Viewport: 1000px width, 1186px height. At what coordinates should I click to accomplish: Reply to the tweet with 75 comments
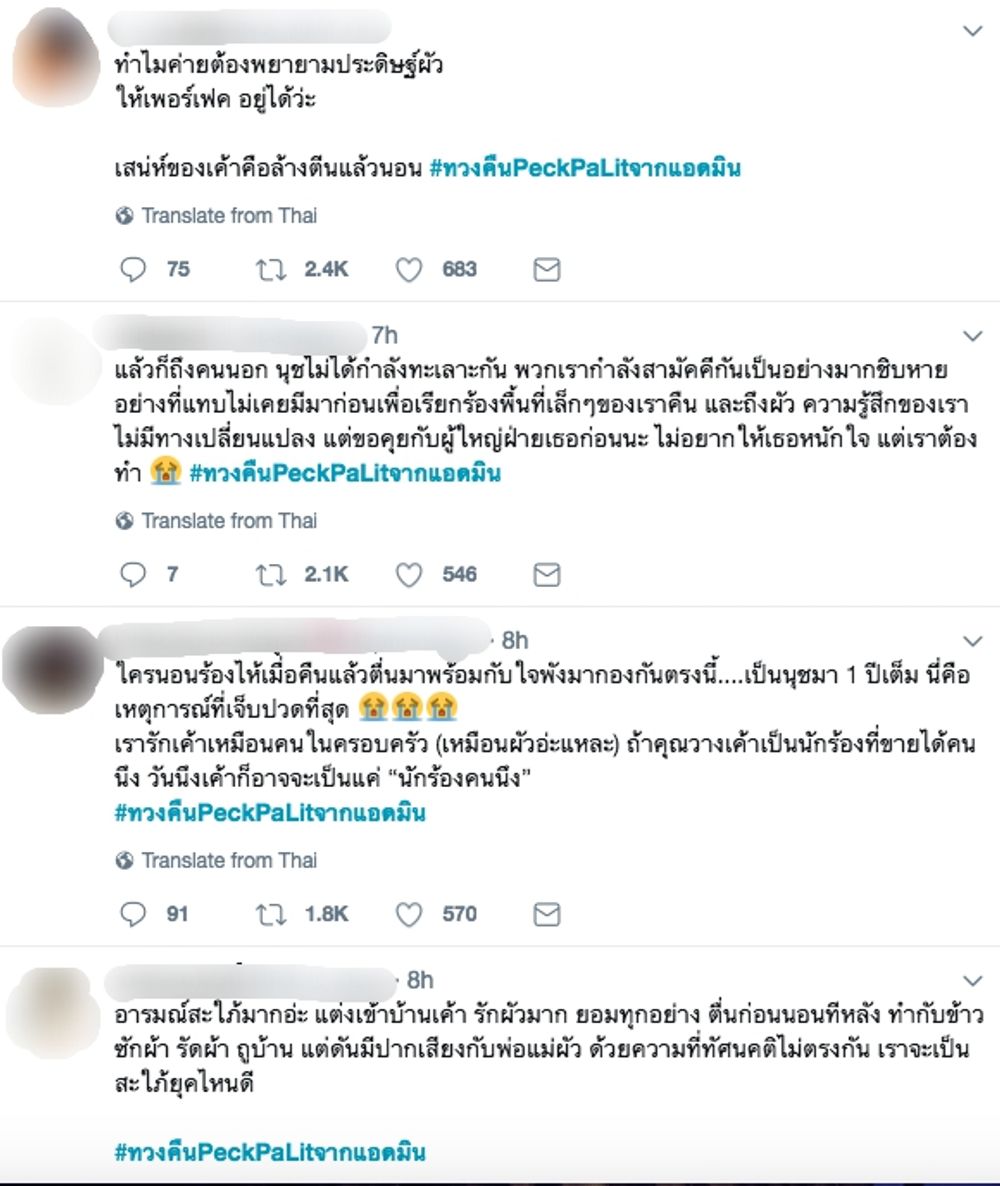133,269
